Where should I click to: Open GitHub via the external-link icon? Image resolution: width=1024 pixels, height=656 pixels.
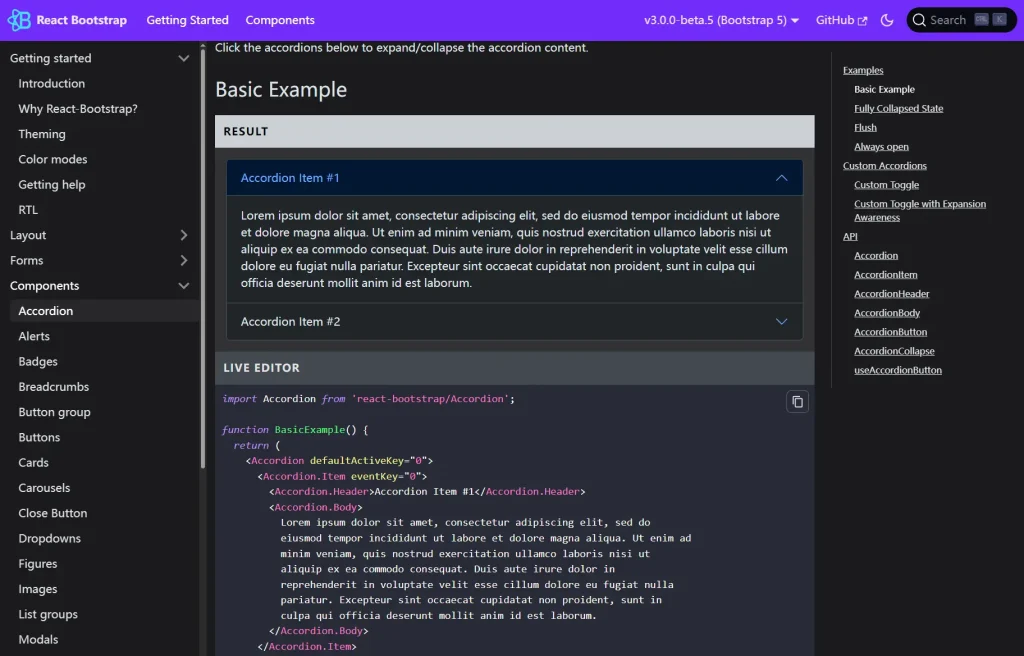(861, 19)
